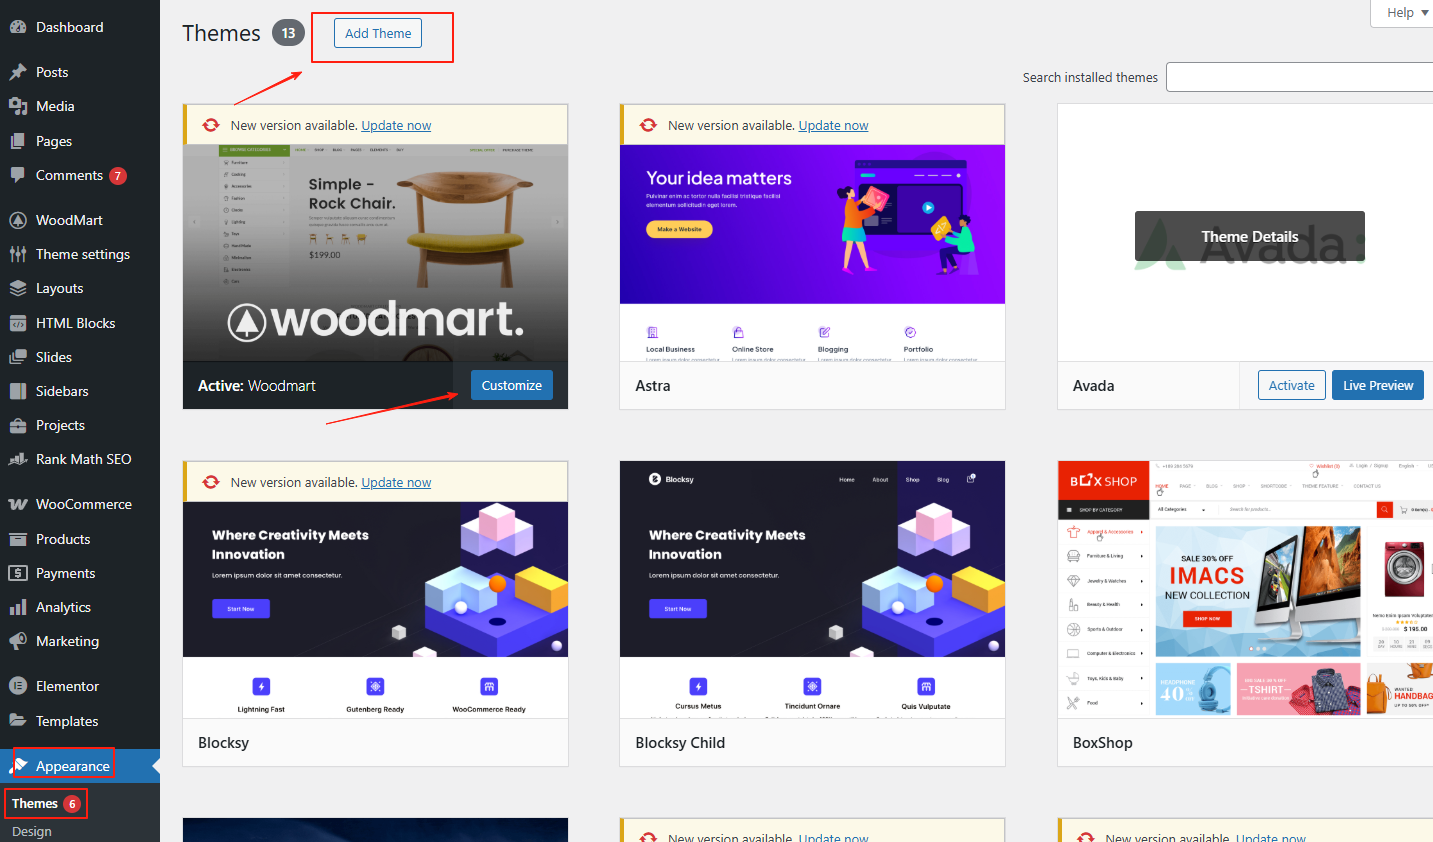This screenshot has height=842, width=1433.
Task: Click the Marketing megaphone icon
Action: pyautogui.click(x=18, y=641)
